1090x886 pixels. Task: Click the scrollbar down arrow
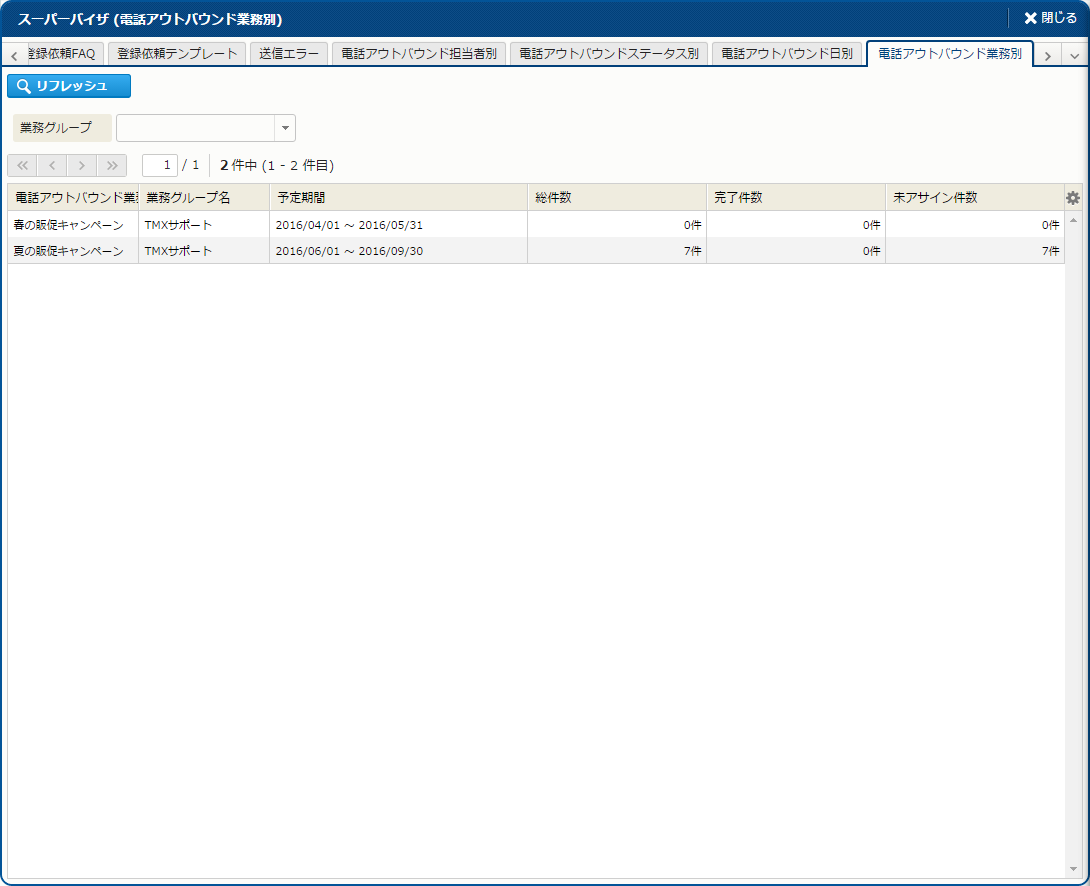1073,869
